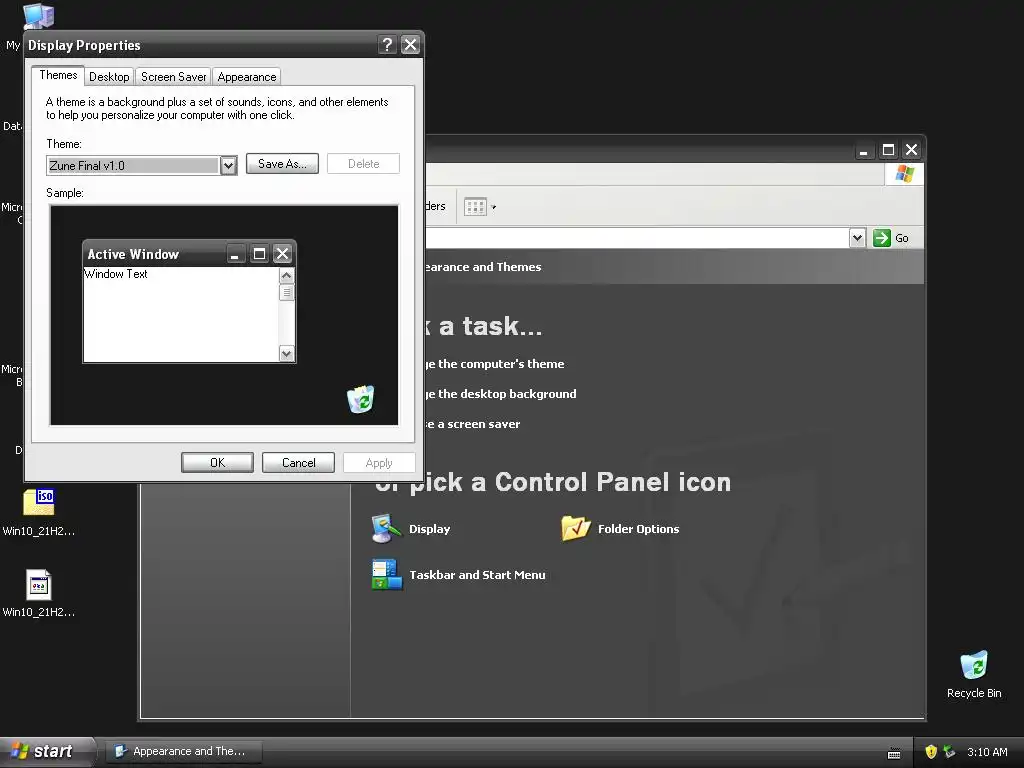The image size is (1024, 768).
Task: Open the Folder Options icon
Action: coord(620,529)
